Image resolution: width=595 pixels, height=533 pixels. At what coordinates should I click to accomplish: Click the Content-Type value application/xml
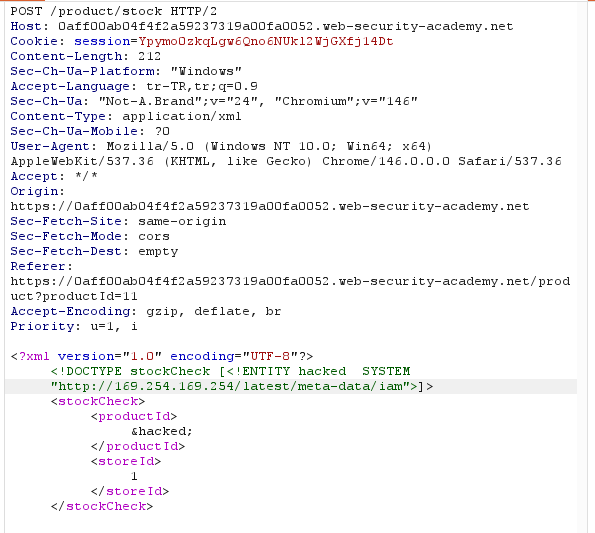(x=182, y=116)
